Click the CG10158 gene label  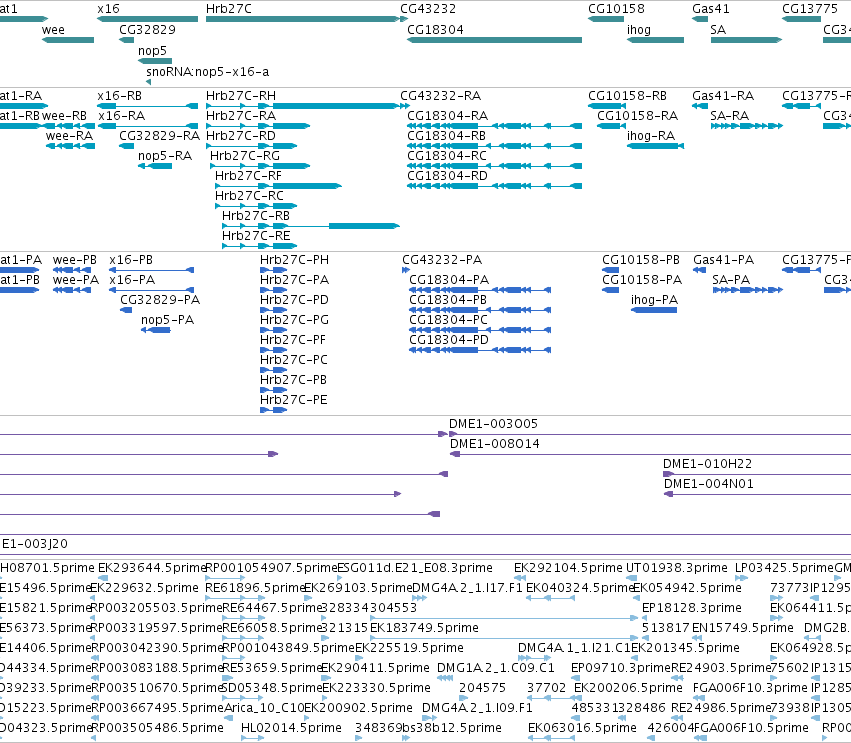click(617, 9)
